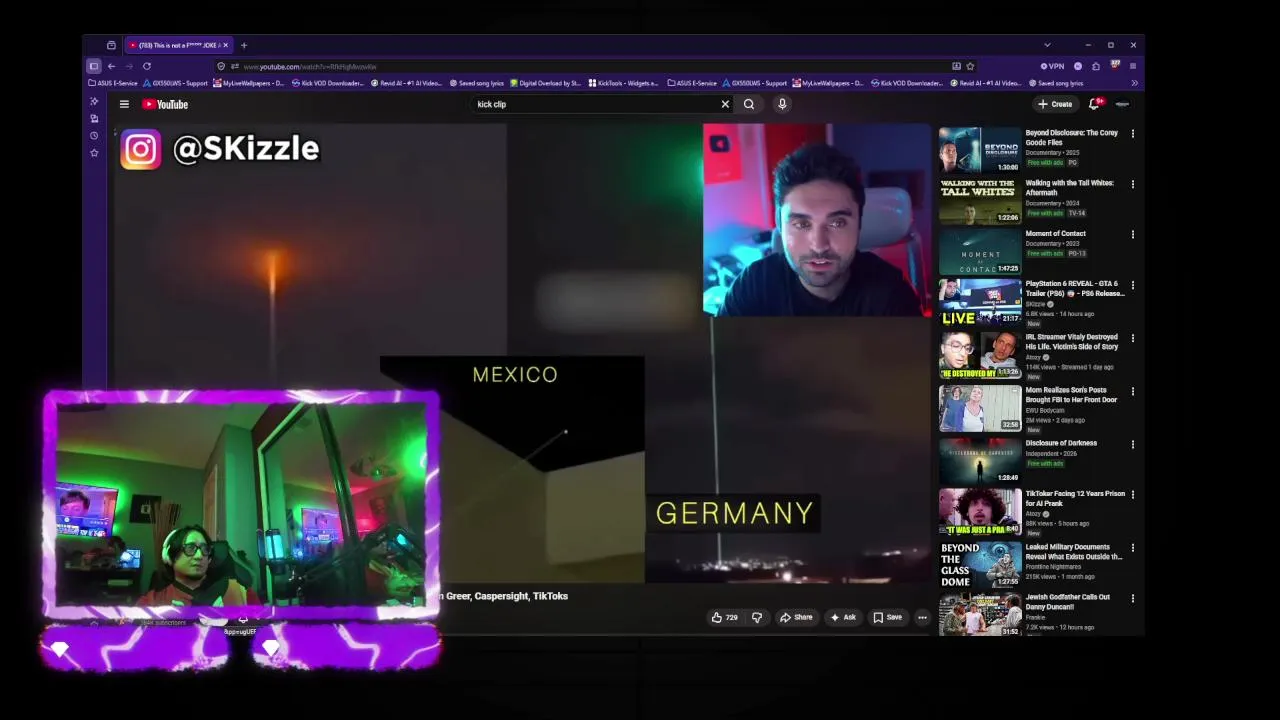Open more actions ellipsis under video
This screenshot has height=720, width=1280.
[x=922, y=617]
